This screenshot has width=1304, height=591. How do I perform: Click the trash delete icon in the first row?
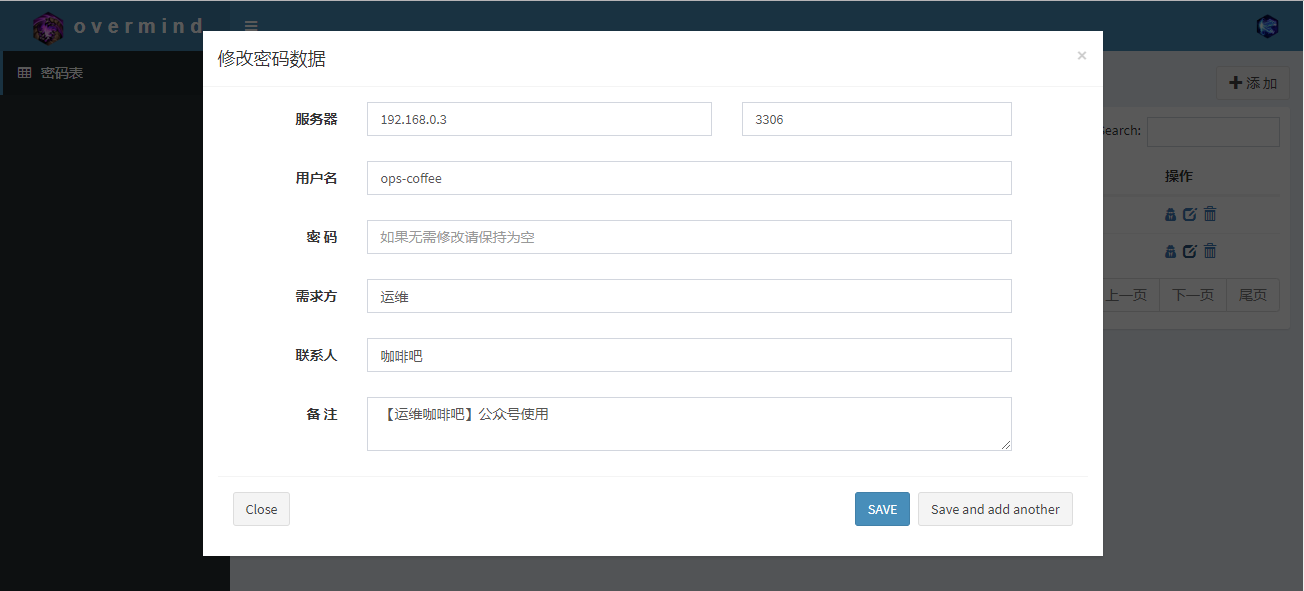click(x=1209, y=213)
